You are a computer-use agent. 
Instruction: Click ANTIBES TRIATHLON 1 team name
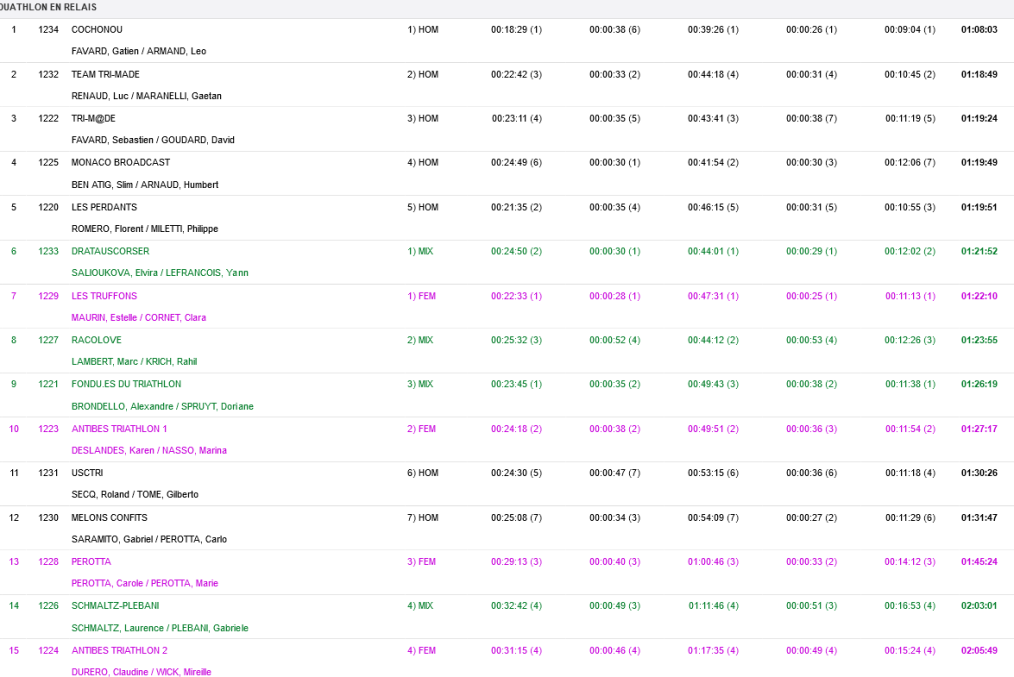119,429
